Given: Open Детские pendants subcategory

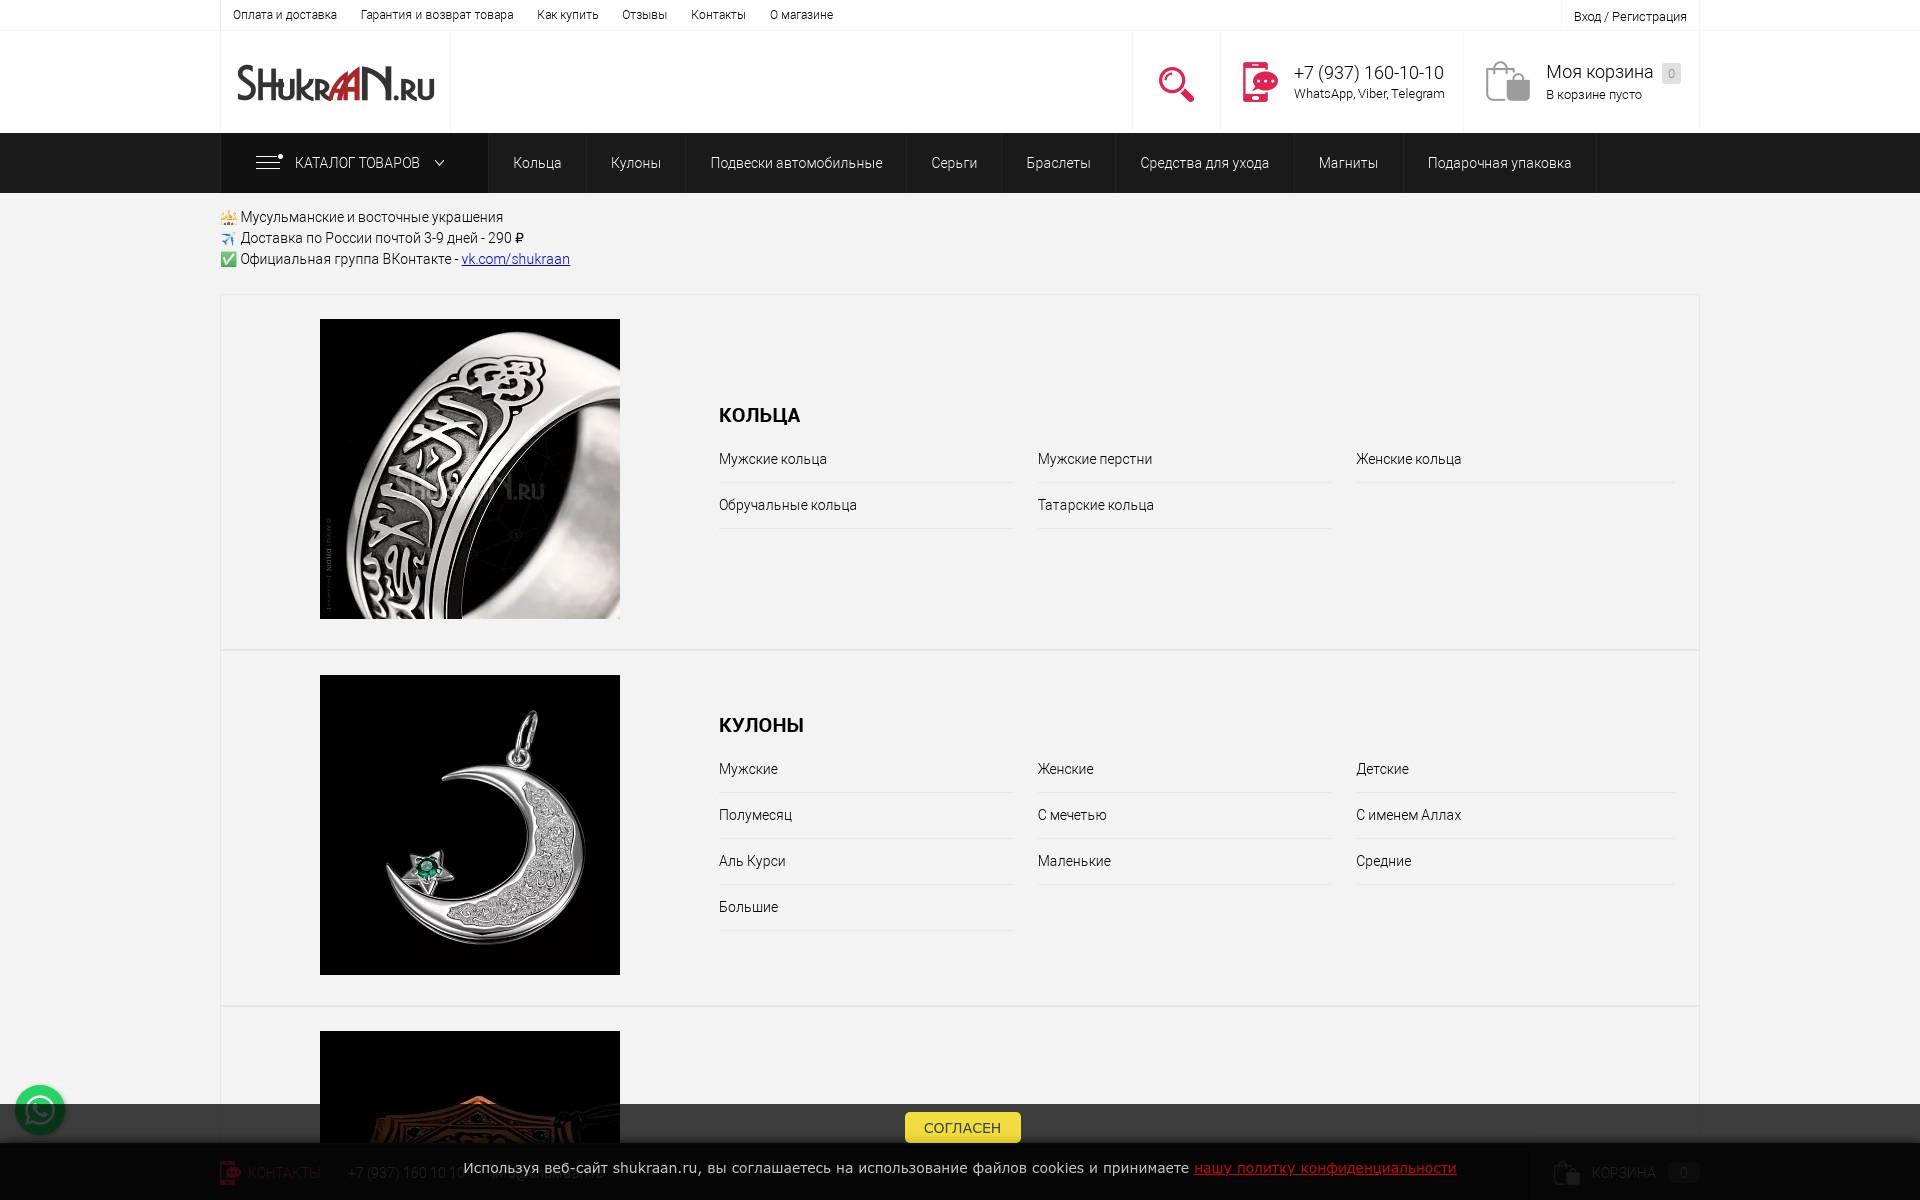Looking at the screenshot, I should [x=1382, y=769].
